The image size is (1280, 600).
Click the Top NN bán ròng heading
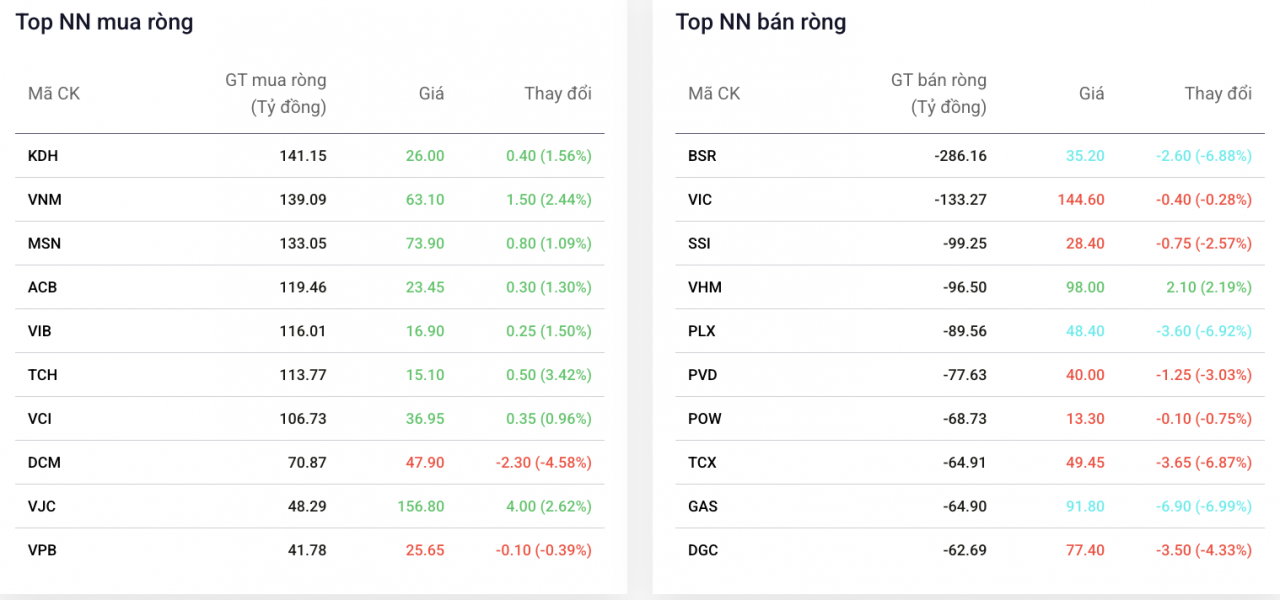(x=762, y=21)
